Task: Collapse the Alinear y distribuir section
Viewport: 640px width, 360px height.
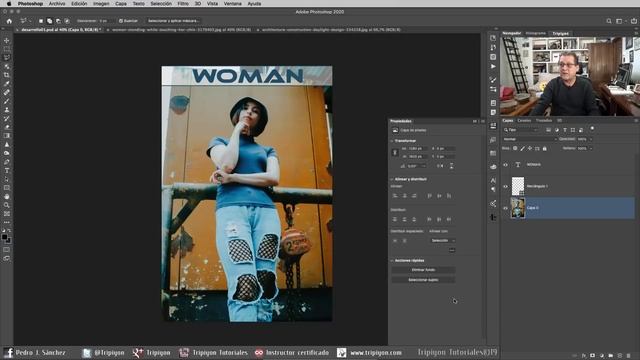Action: pyautogui.click(x=391, y=179)
